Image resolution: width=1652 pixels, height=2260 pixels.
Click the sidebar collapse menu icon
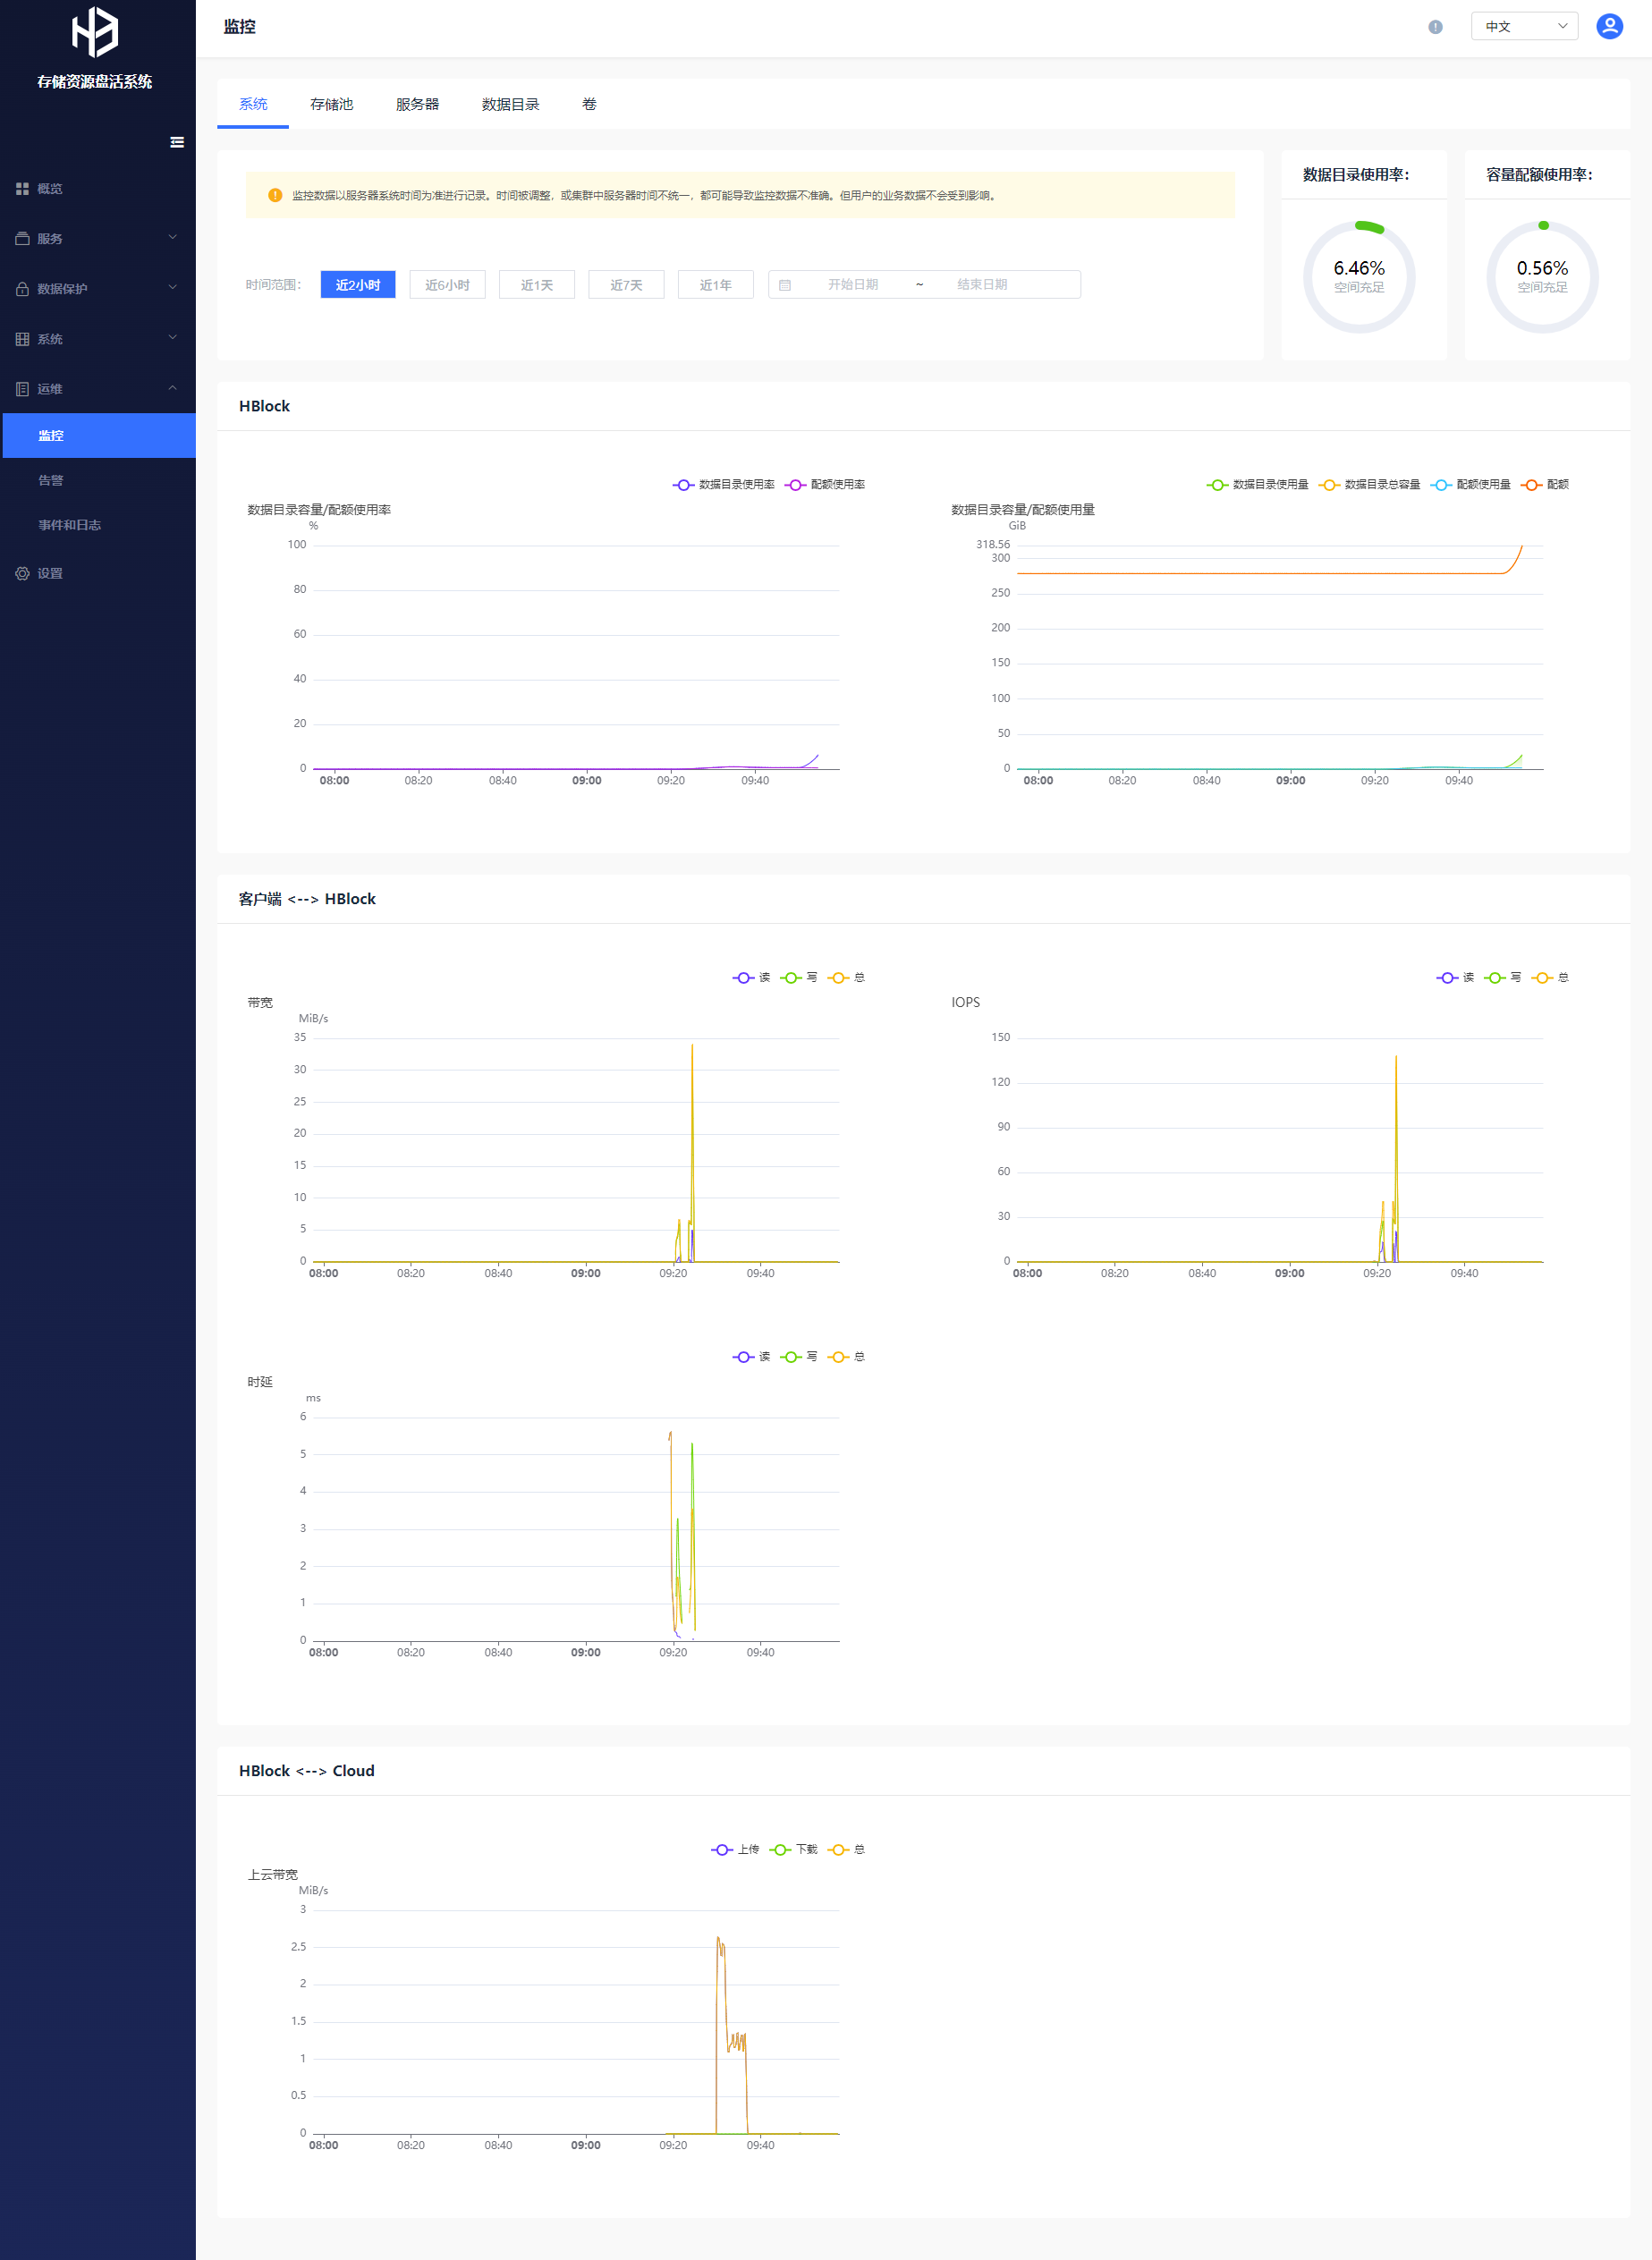coord(177,142)
